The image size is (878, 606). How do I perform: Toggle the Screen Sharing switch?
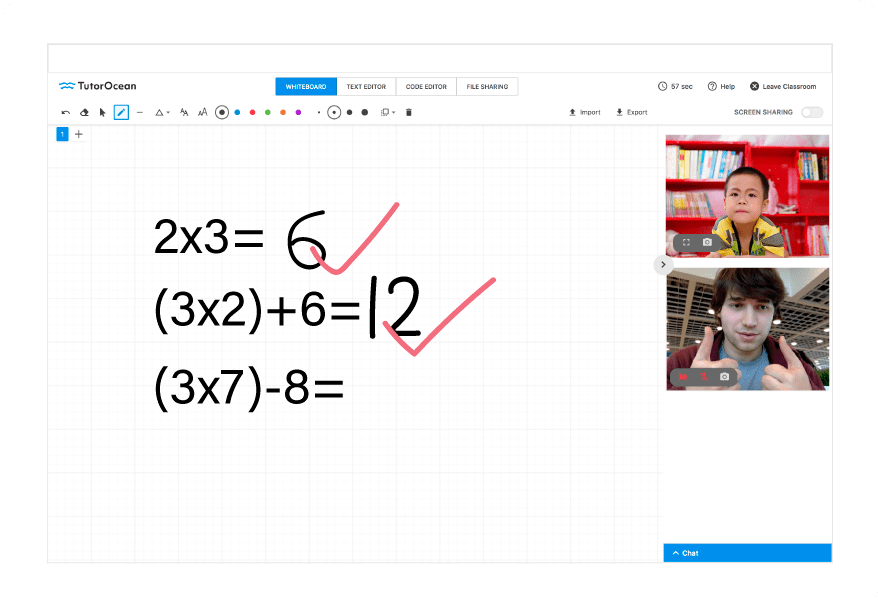tap(812, 113)
